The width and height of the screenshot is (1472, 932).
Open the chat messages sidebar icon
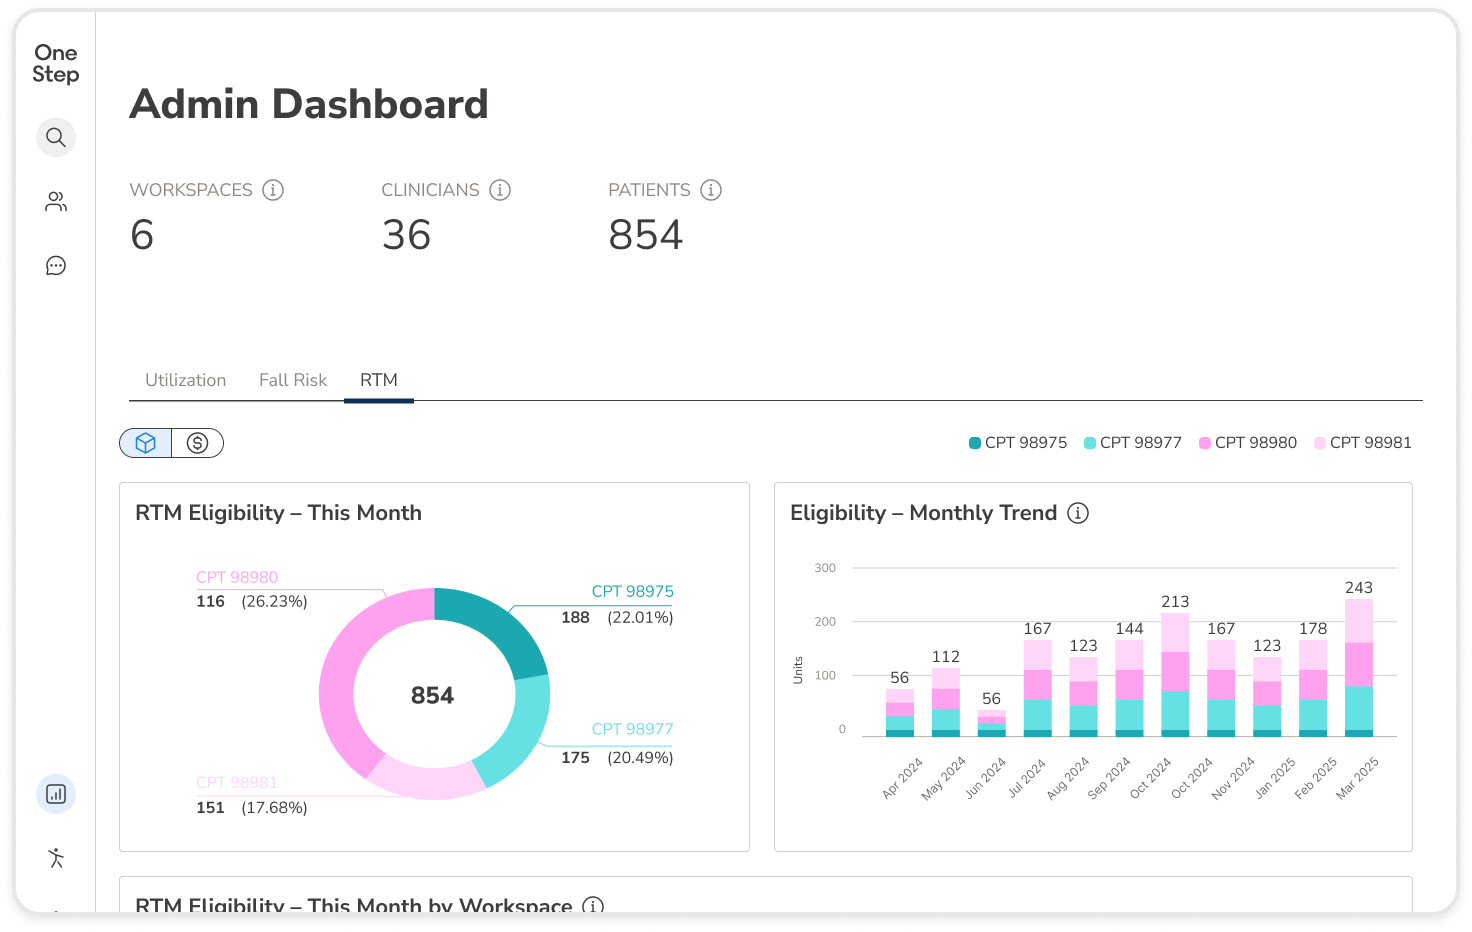(x=56, y=265)
